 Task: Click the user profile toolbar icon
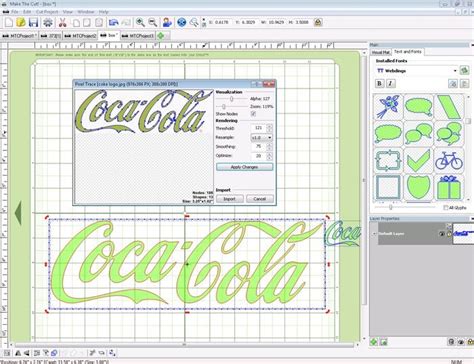tap(167, 23)
